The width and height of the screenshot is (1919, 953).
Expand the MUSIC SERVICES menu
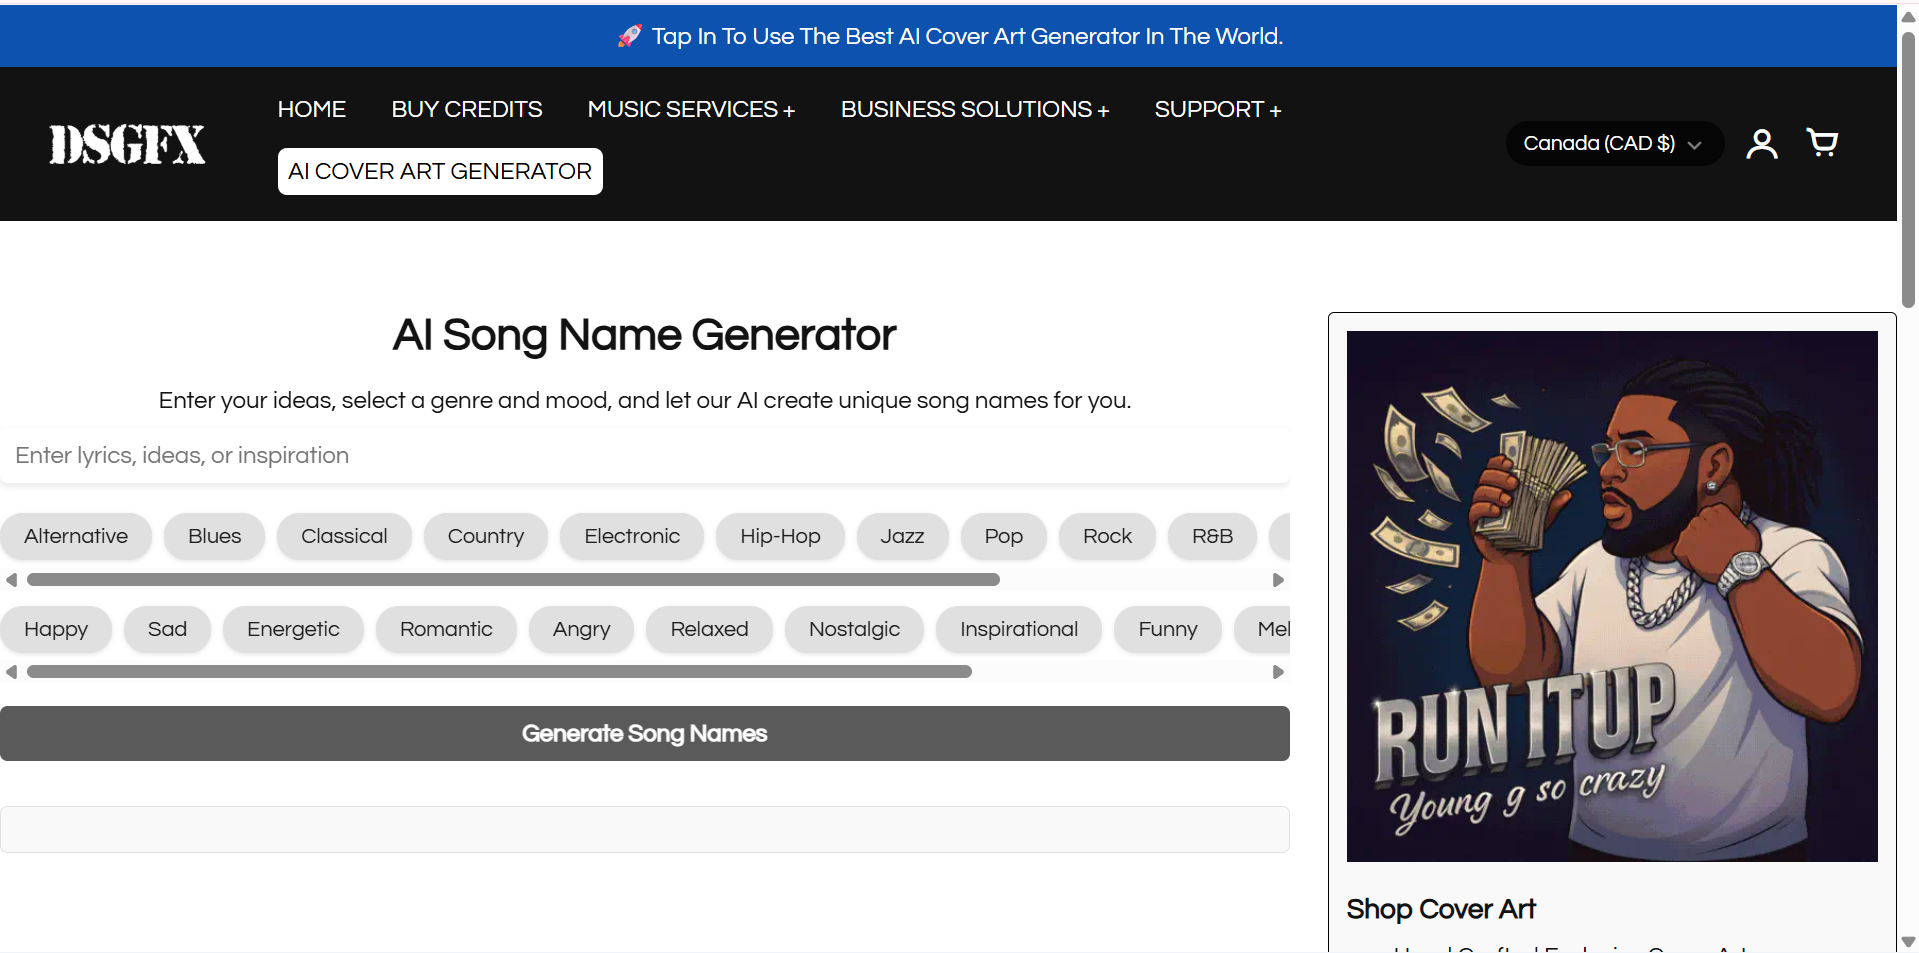[691, 109]
